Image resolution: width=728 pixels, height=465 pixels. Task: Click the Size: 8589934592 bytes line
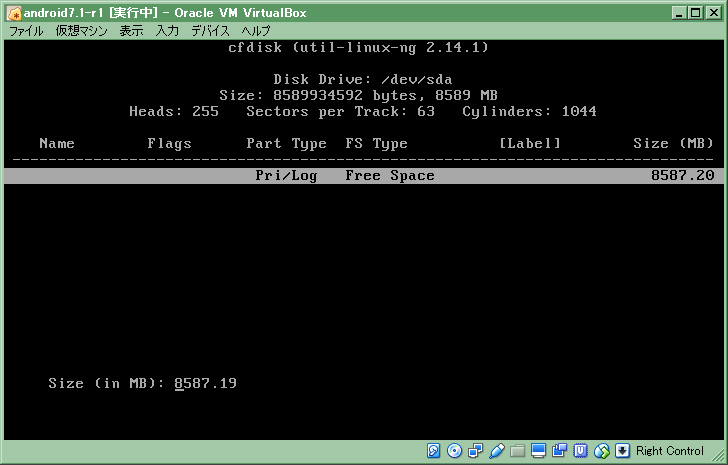(358, 96)
